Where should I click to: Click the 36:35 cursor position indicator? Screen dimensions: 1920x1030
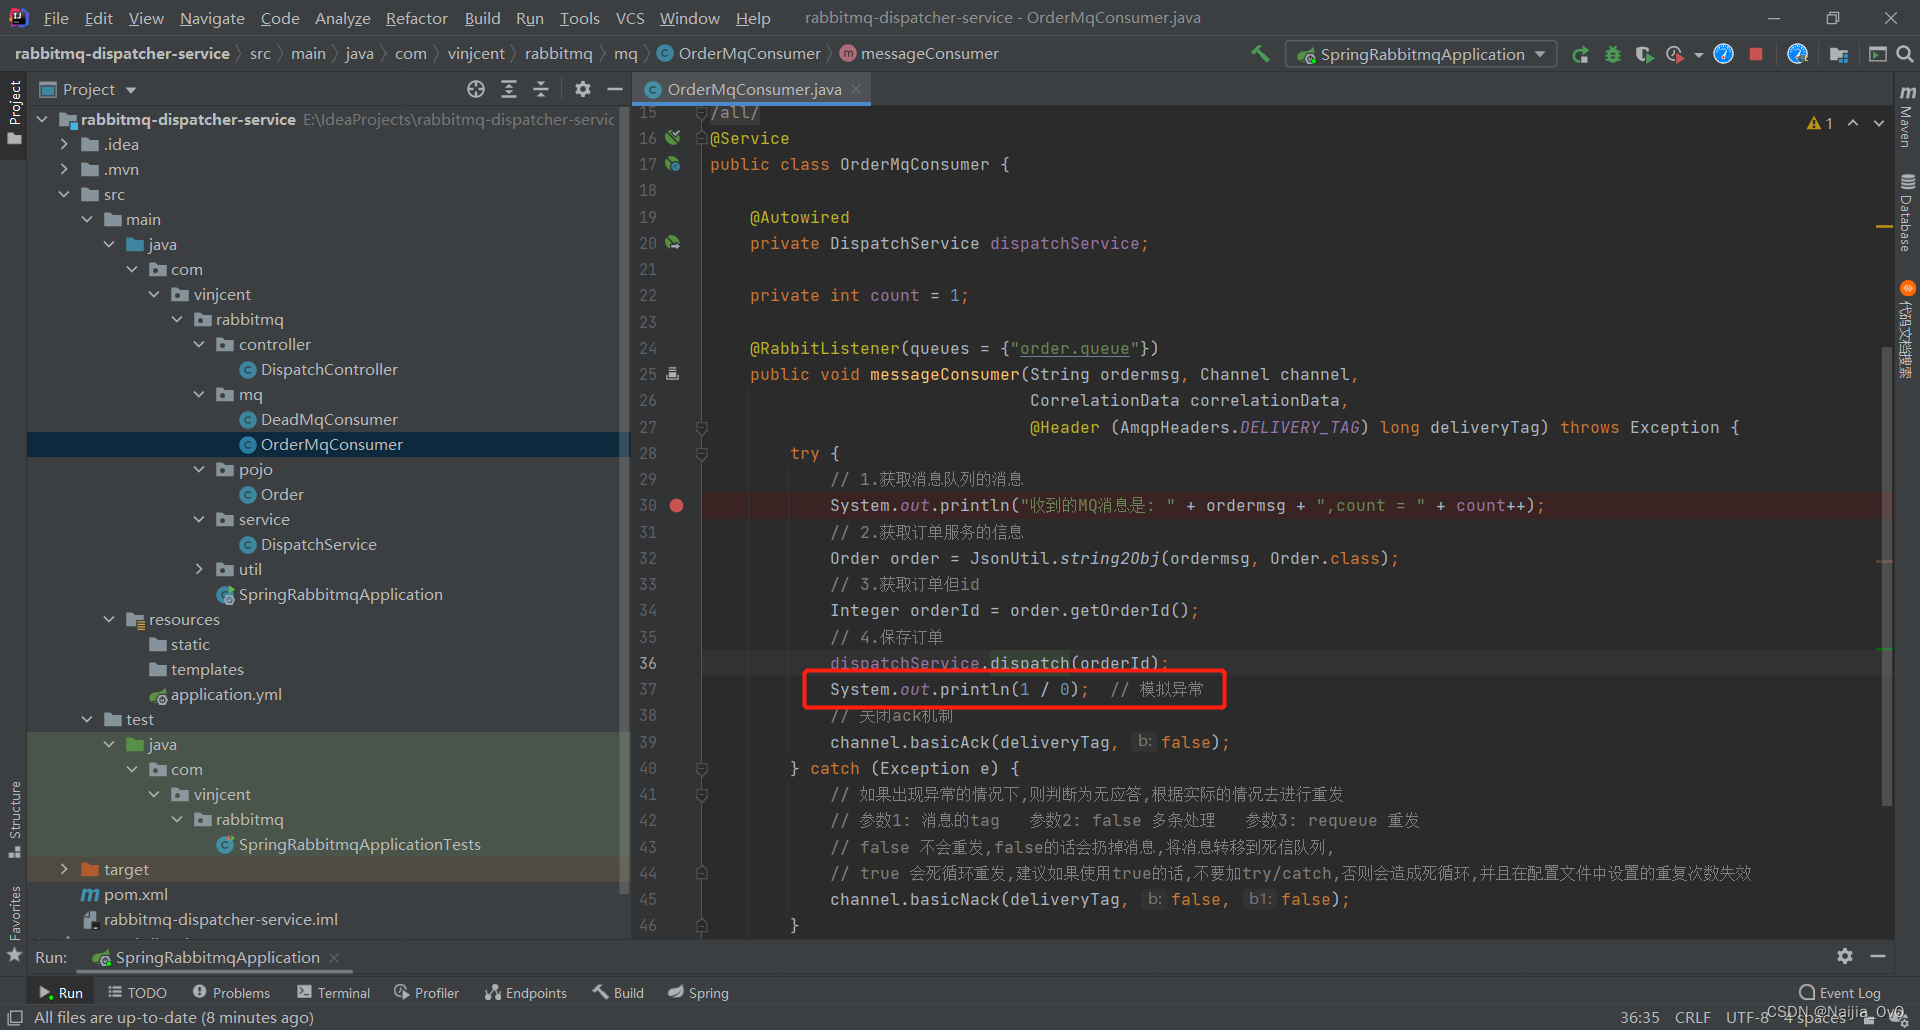[x=1639, y=1017]
